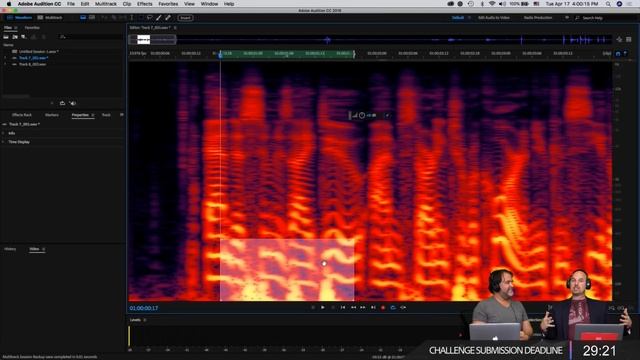Expand the Info section in Properties
Viewport: 640px width, 360px height.
click(3, 133)
